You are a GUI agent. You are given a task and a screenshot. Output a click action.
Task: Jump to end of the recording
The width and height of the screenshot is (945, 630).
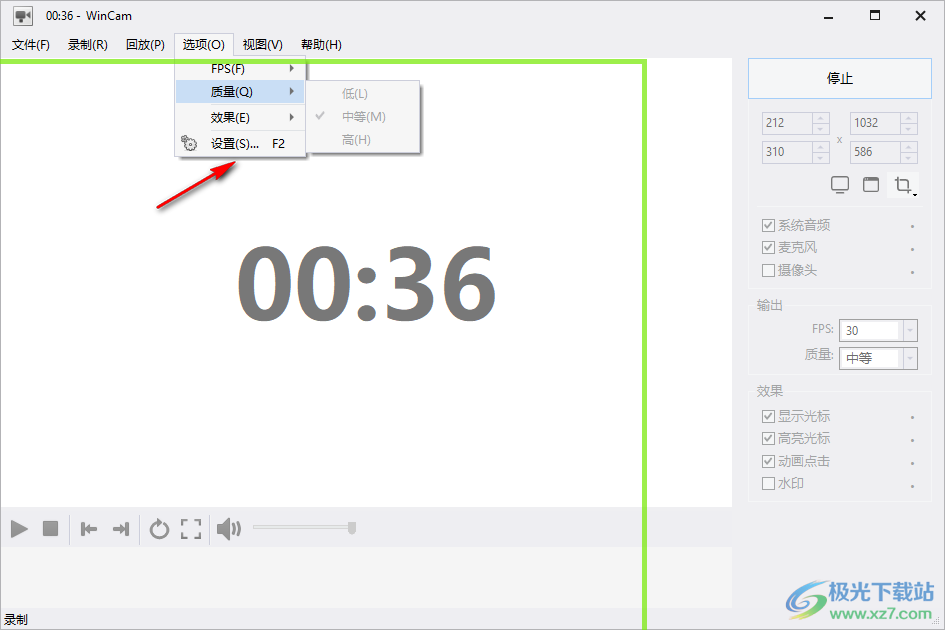click(121, 529)
